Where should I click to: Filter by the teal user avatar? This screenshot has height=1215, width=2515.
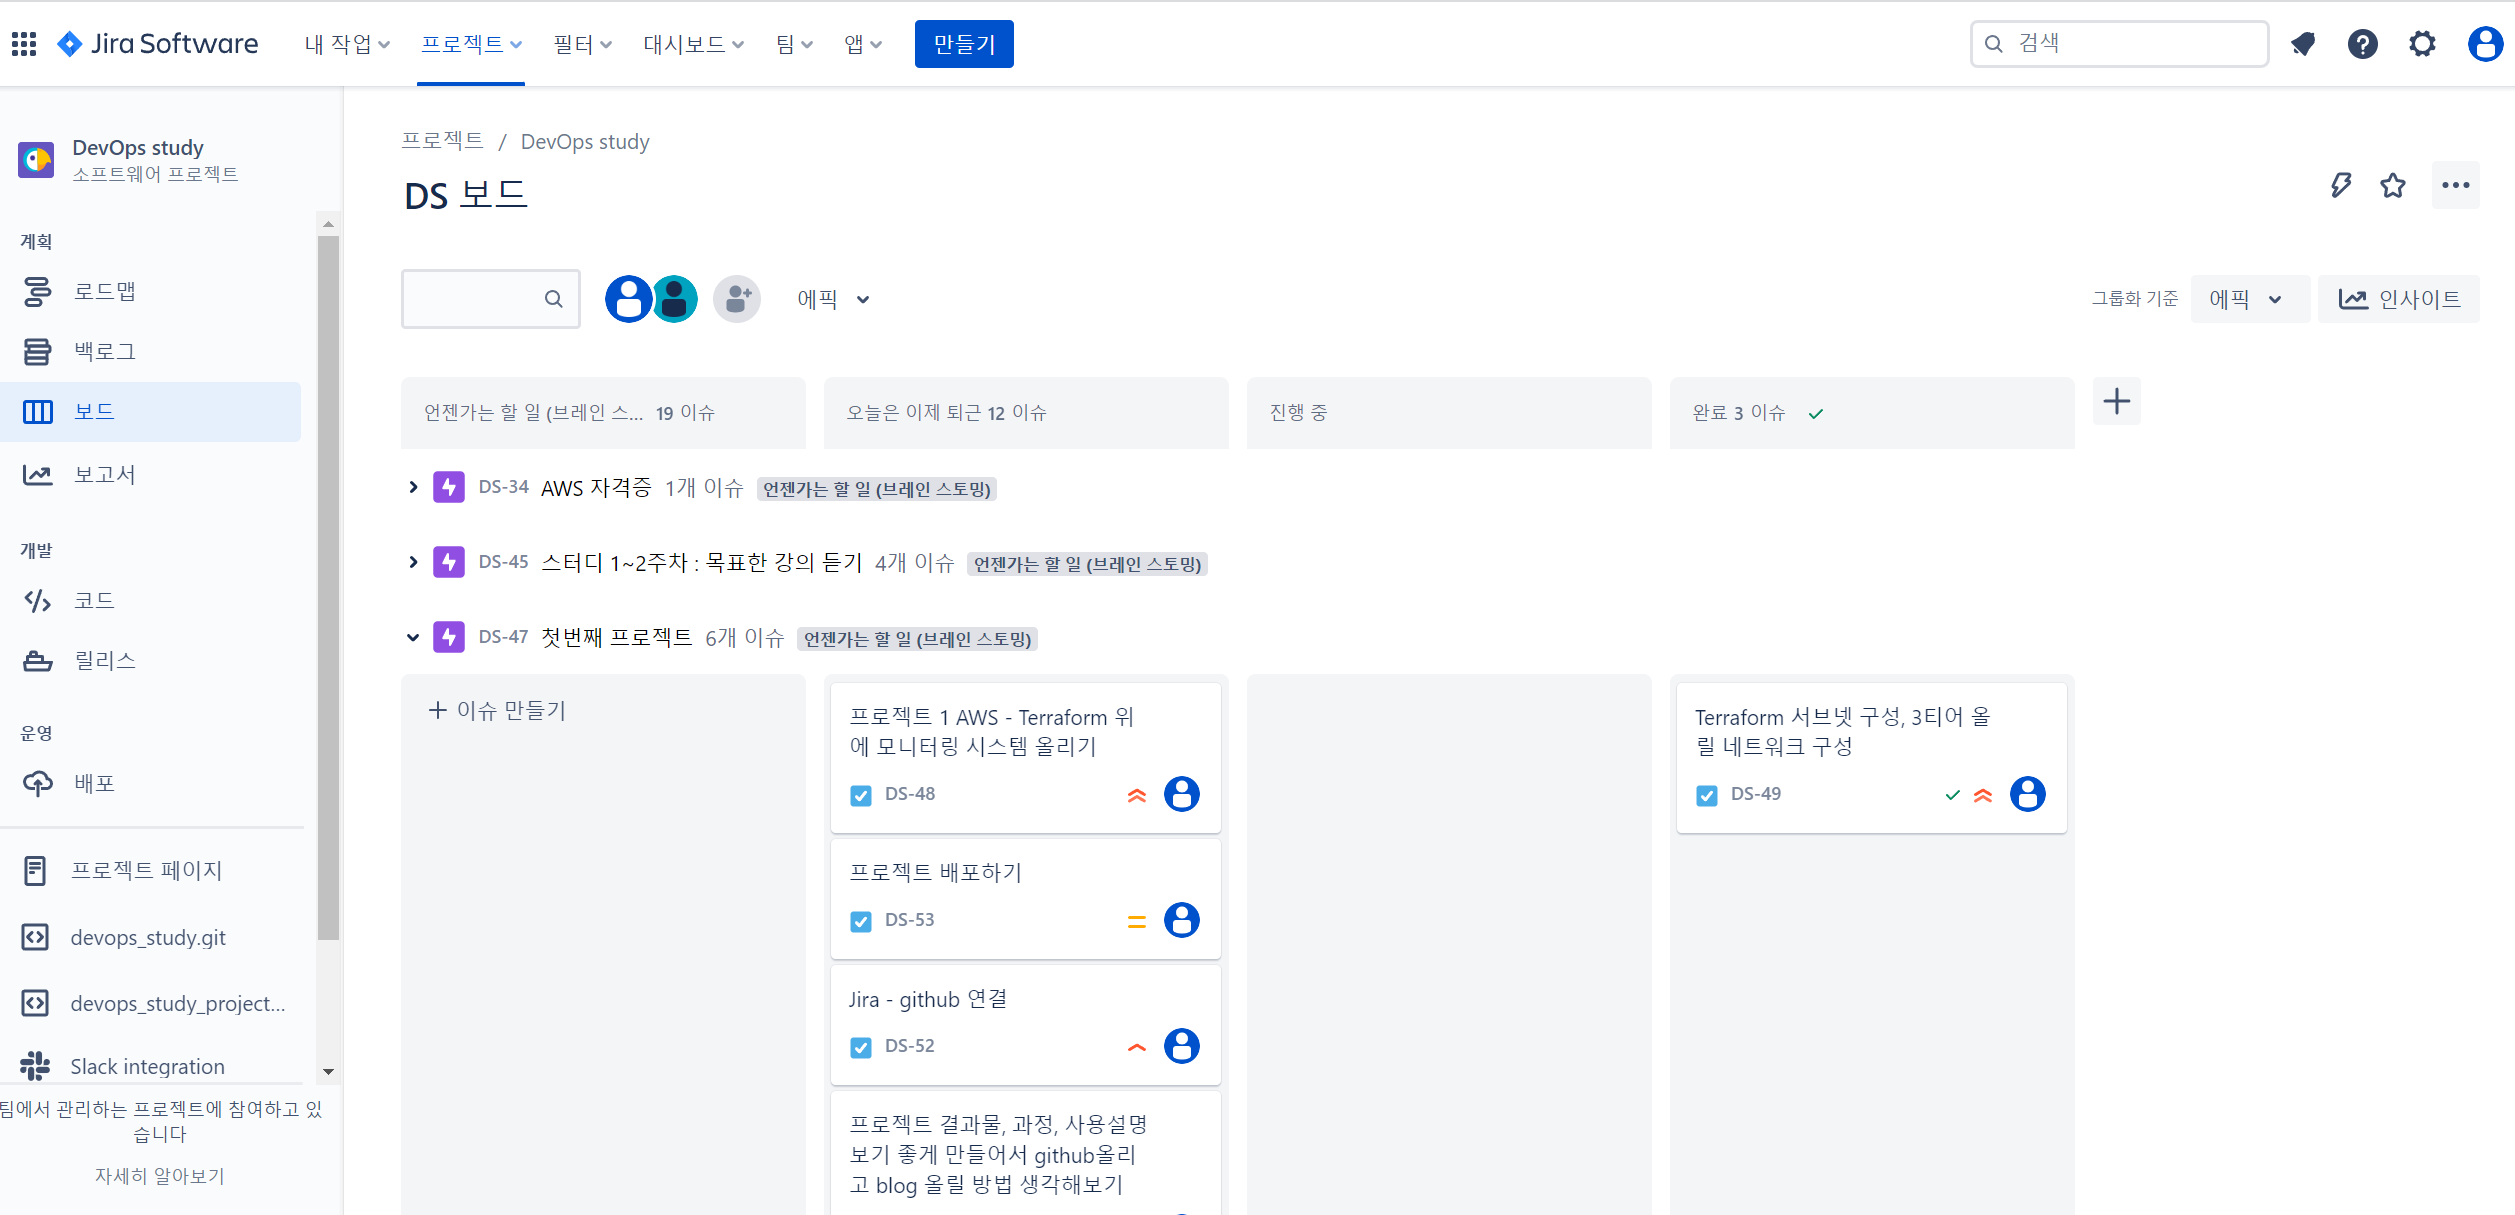[x=676, y=299]
